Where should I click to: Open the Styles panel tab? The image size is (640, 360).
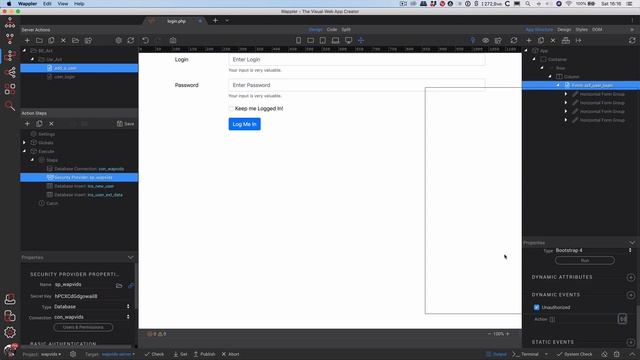581,29
